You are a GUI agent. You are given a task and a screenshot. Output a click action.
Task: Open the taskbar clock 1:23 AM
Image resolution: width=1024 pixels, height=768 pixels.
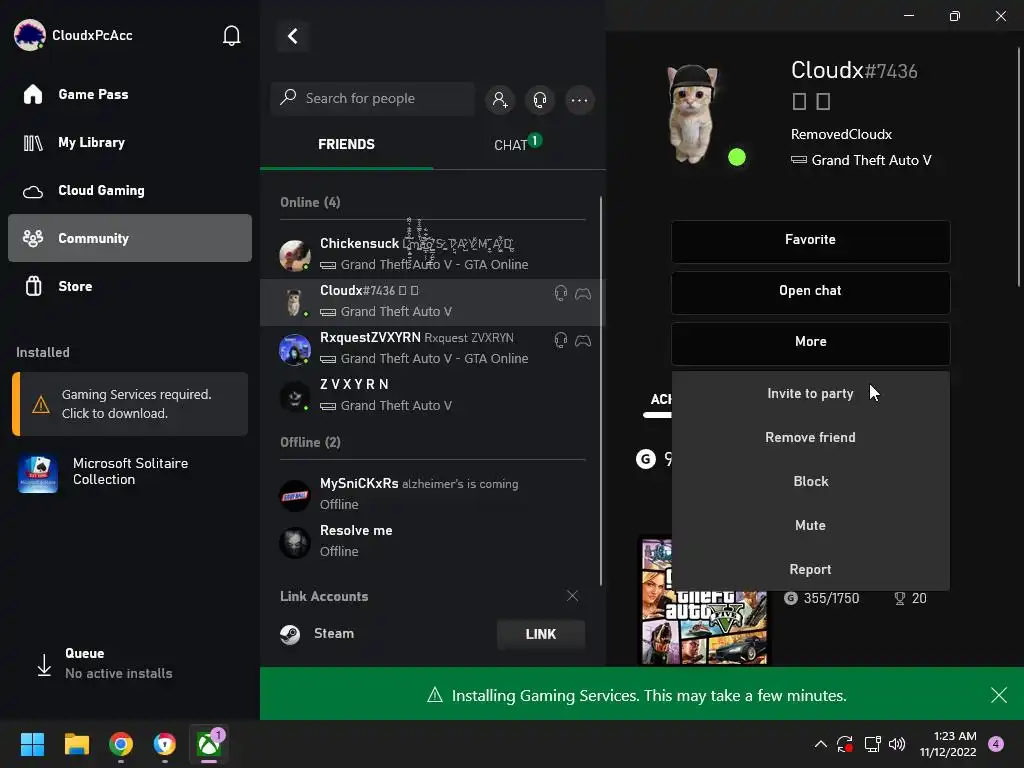pyautogui.click(x=948, y=744)
